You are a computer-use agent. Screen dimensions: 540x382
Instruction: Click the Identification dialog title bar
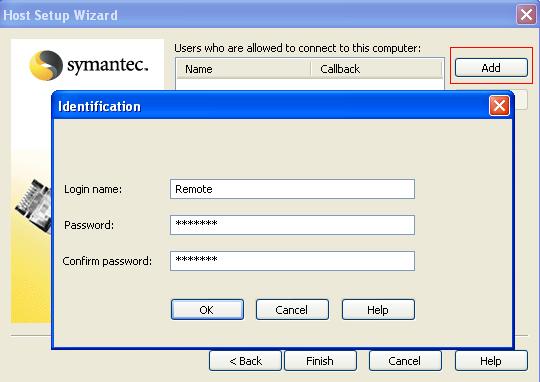click(270, 106)
